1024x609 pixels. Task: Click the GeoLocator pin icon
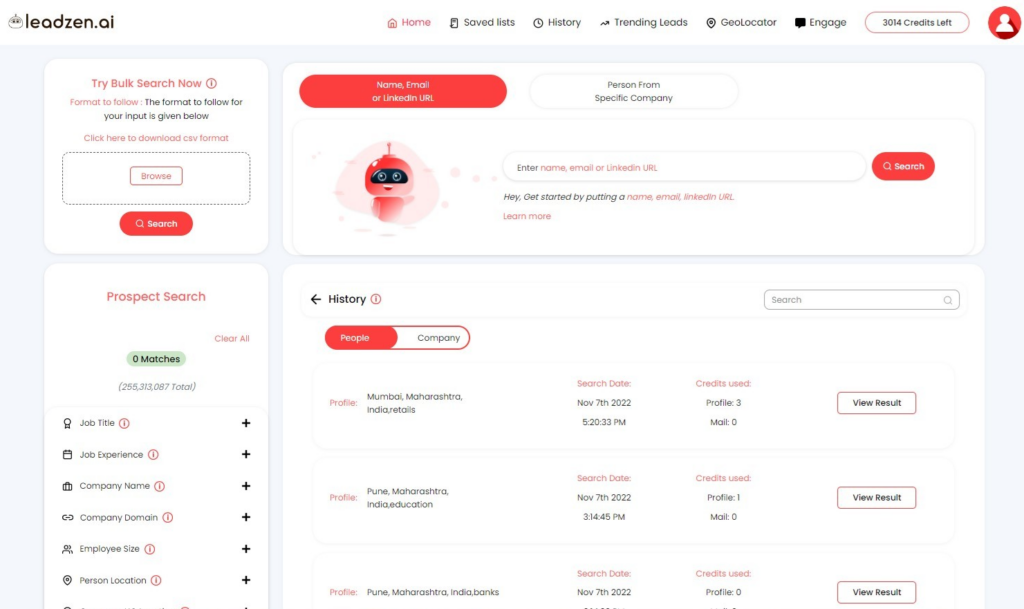click(x=711, y=22)
